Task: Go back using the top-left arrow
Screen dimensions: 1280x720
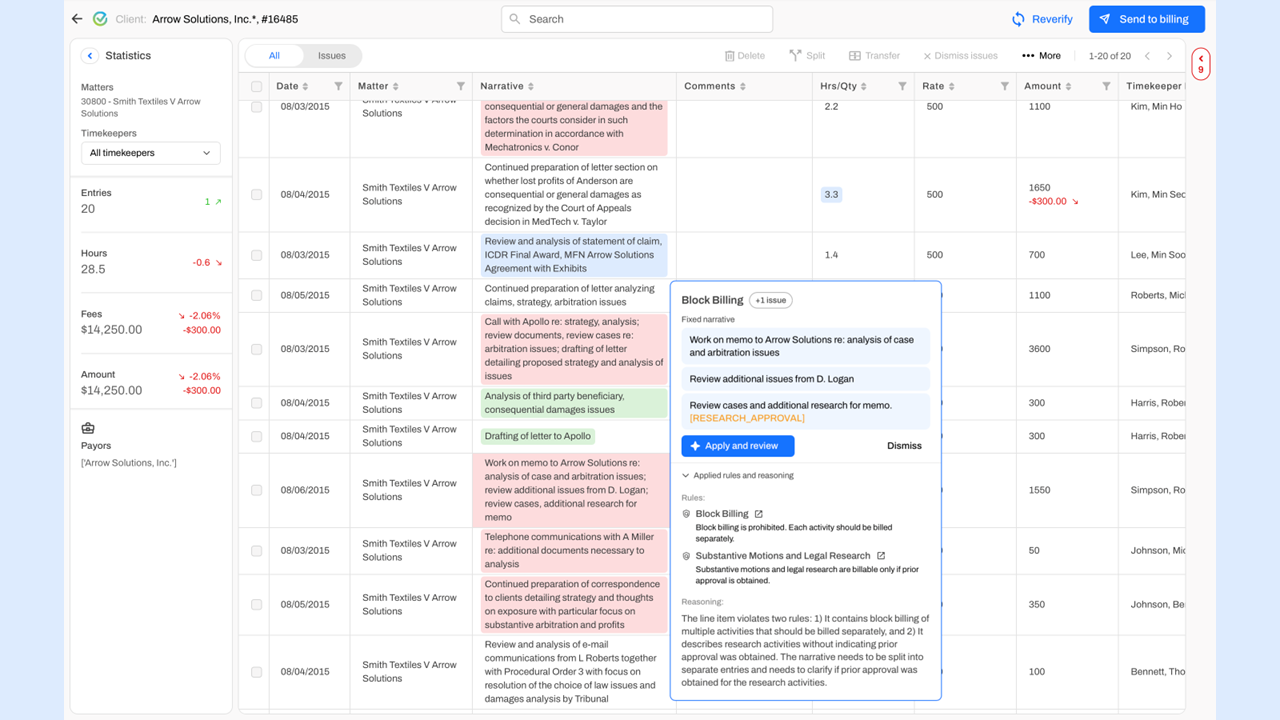Action: pos(77,19)
